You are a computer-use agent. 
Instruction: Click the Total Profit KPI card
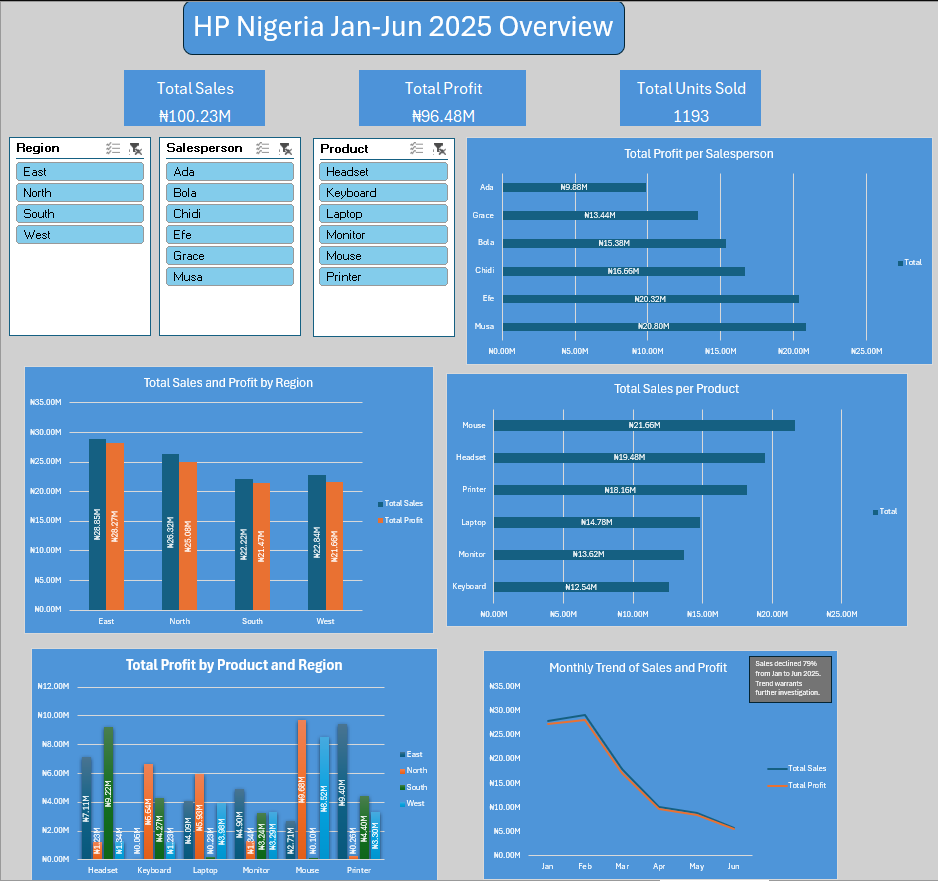point(443,98)
